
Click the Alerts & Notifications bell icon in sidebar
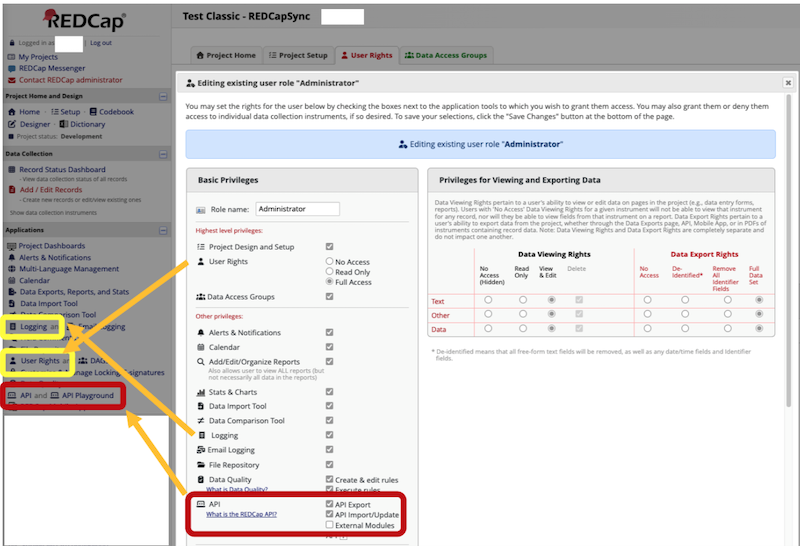pyautogui.click(x=12, y=258)
